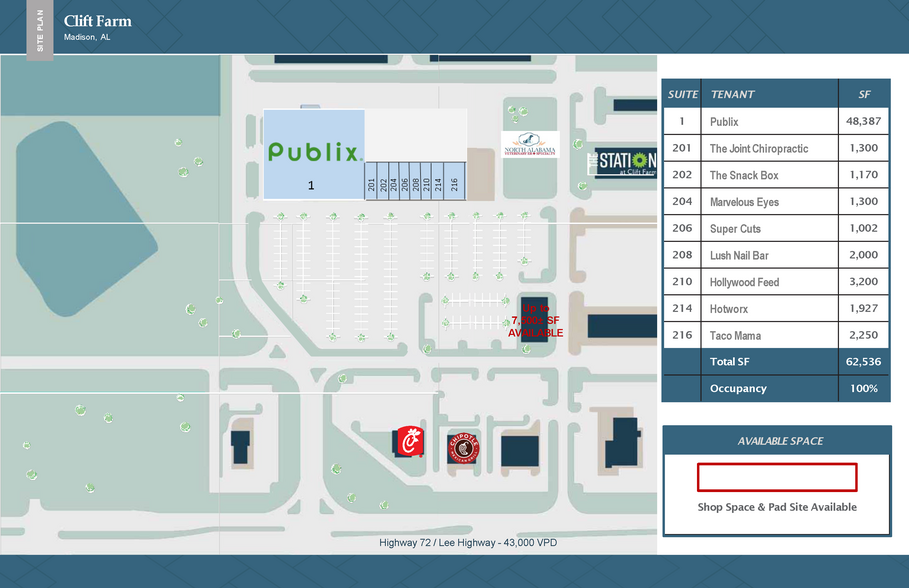Click the AVAILABLE SPACE panel header
This screenshot has width=909, height=588.
click(780, 441)
